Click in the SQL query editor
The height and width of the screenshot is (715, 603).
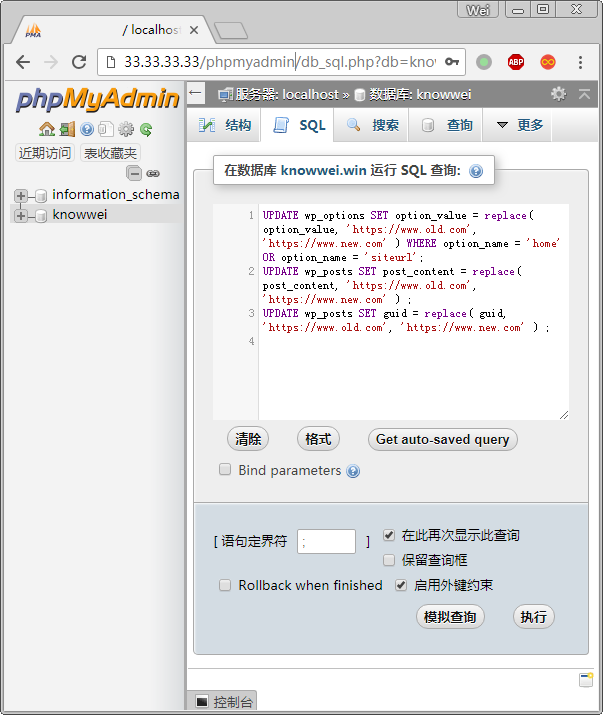point(390,312)
